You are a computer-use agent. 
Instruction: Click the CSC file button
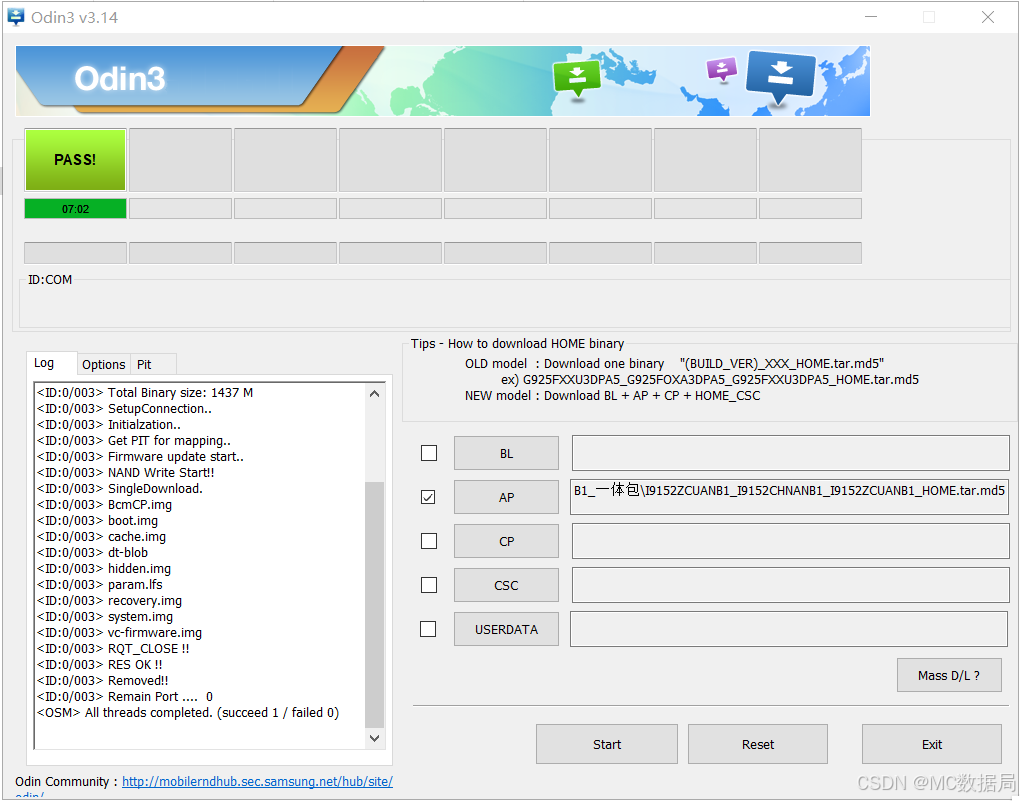pos(506,585)
